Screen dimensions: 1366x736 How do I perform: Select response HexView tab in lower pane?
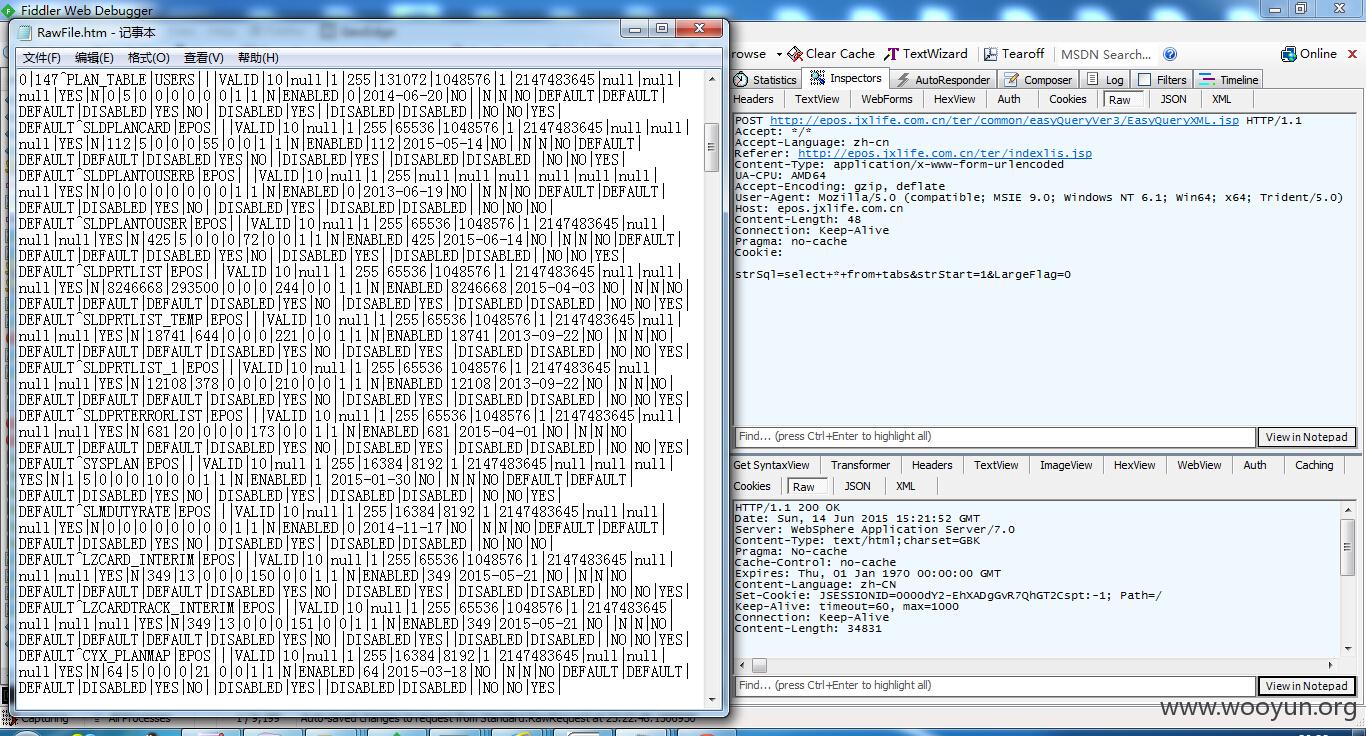(1134, 465)
